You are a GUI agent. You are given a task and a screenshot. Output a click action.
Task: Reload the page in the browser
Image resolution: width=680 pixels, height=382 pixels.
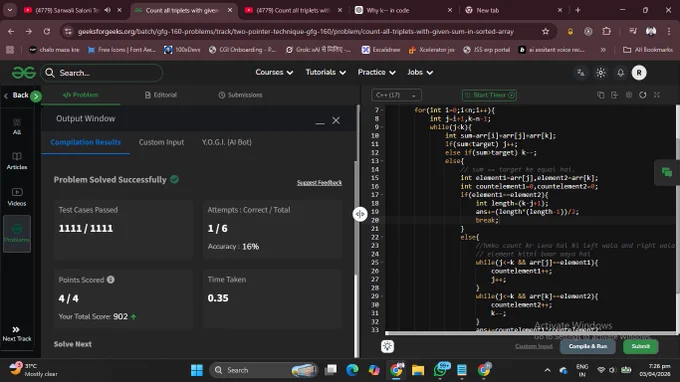(47, 31)
